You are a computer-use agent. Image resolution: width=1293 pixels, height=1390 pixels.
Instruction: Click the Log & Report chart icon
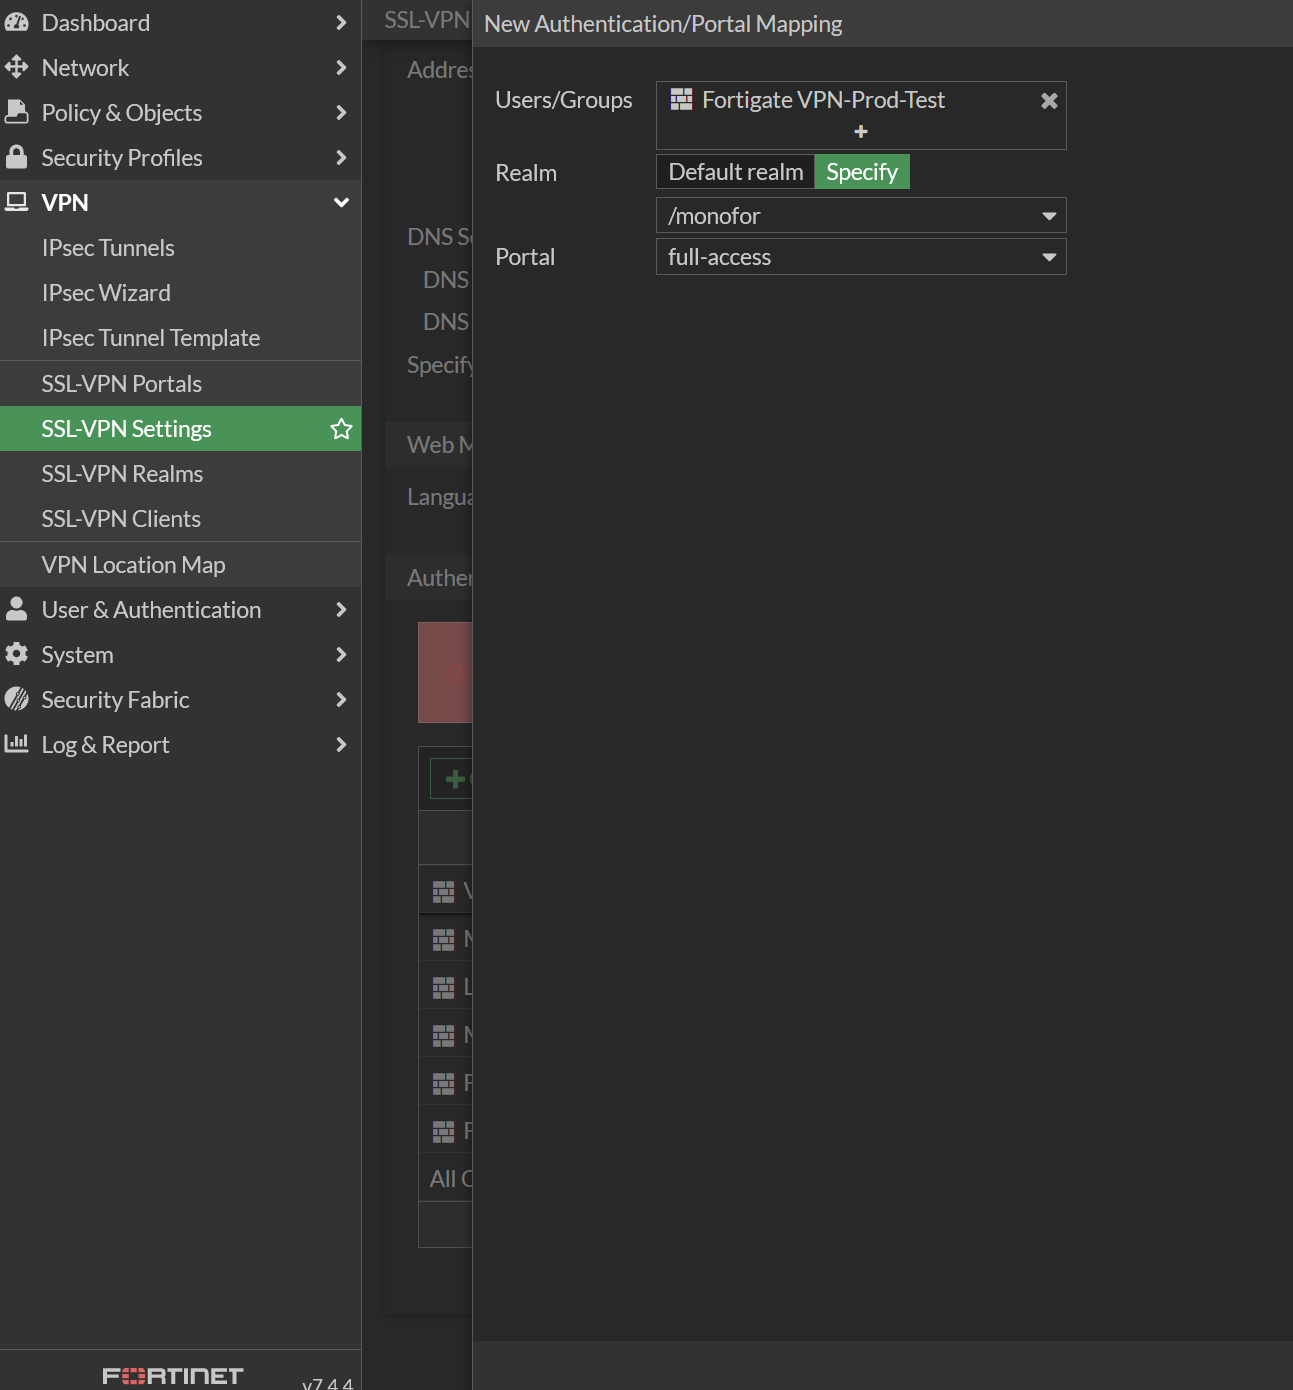16,744
